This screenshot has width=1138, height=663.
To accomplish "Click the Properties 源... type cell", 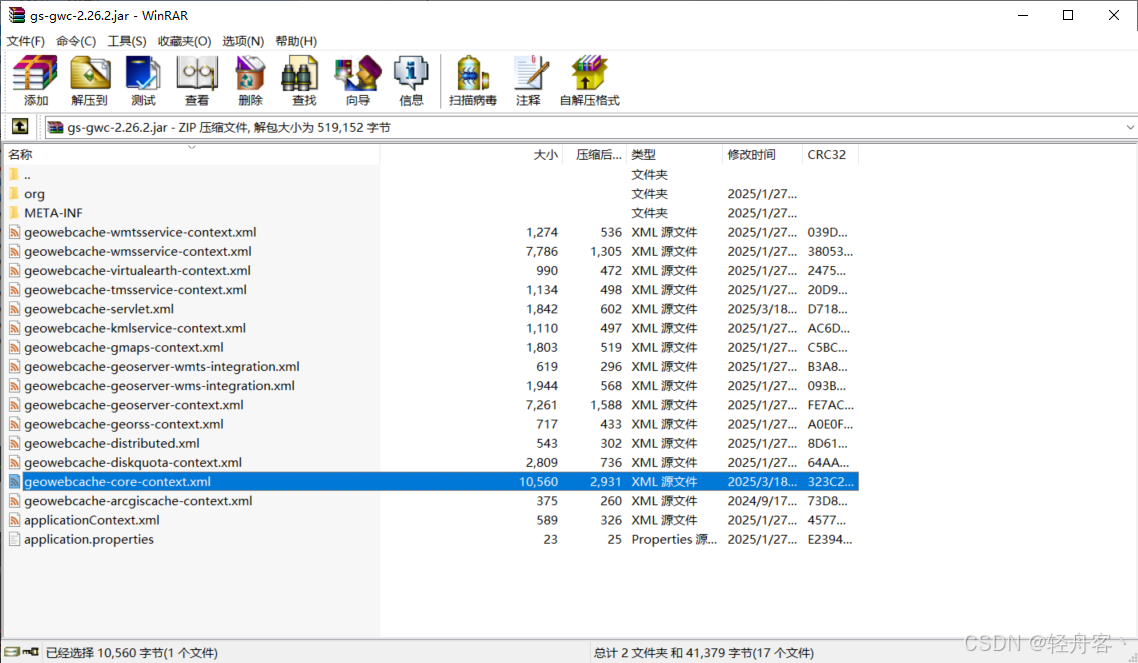I will tap(674, 539).
